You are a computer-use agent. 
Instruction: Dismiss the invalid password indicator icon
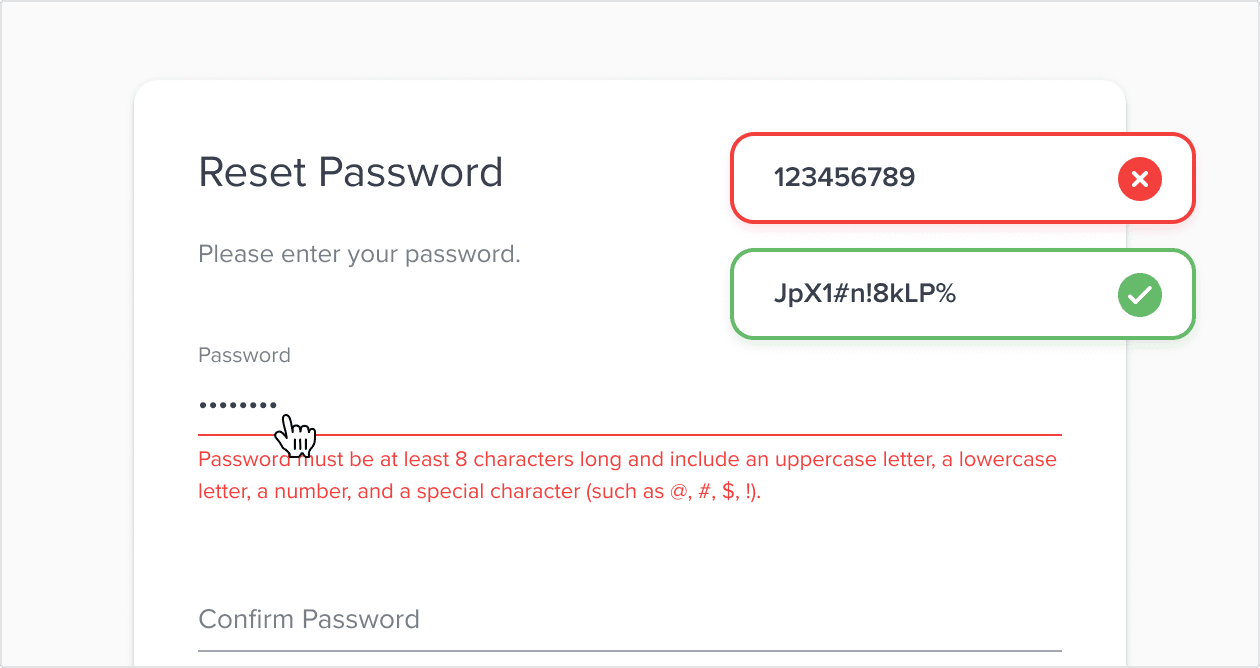(x=1139, y=179)
